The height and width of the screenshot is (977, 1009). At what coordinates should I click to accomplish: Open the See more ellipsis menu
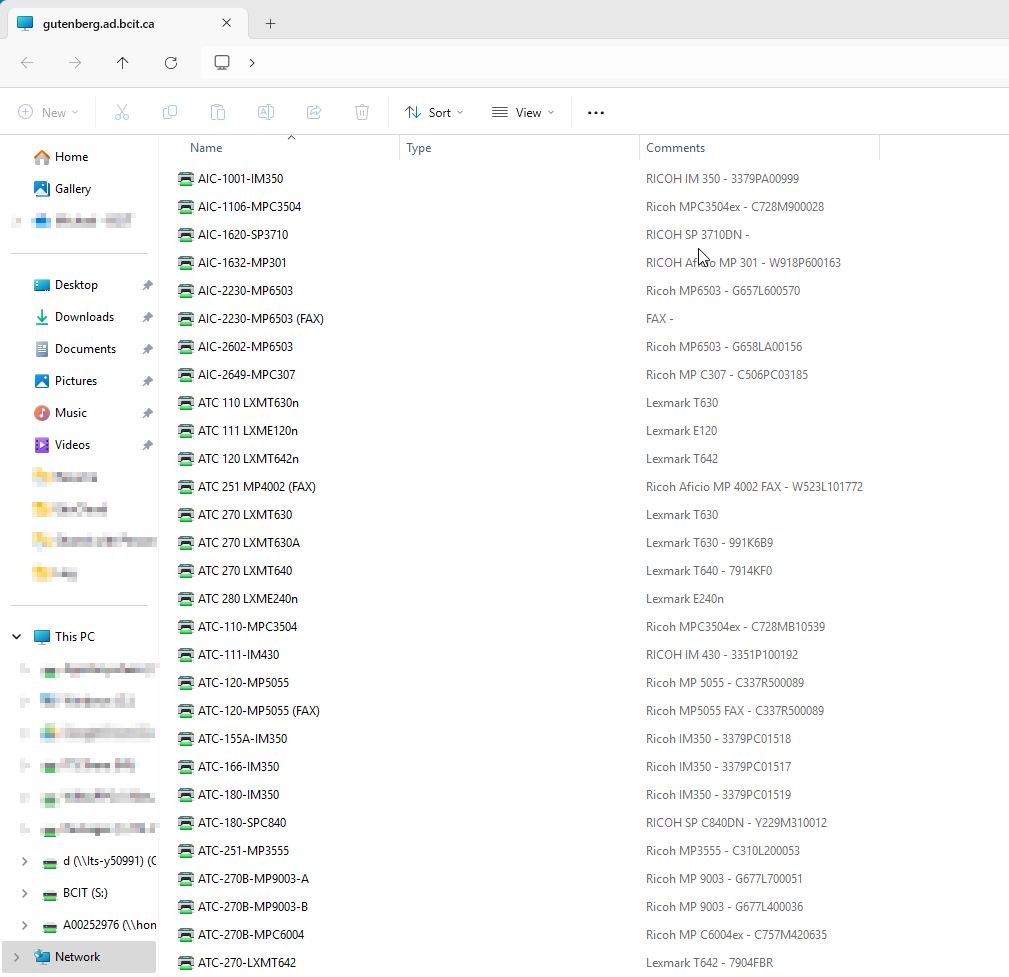click(596, 113)
